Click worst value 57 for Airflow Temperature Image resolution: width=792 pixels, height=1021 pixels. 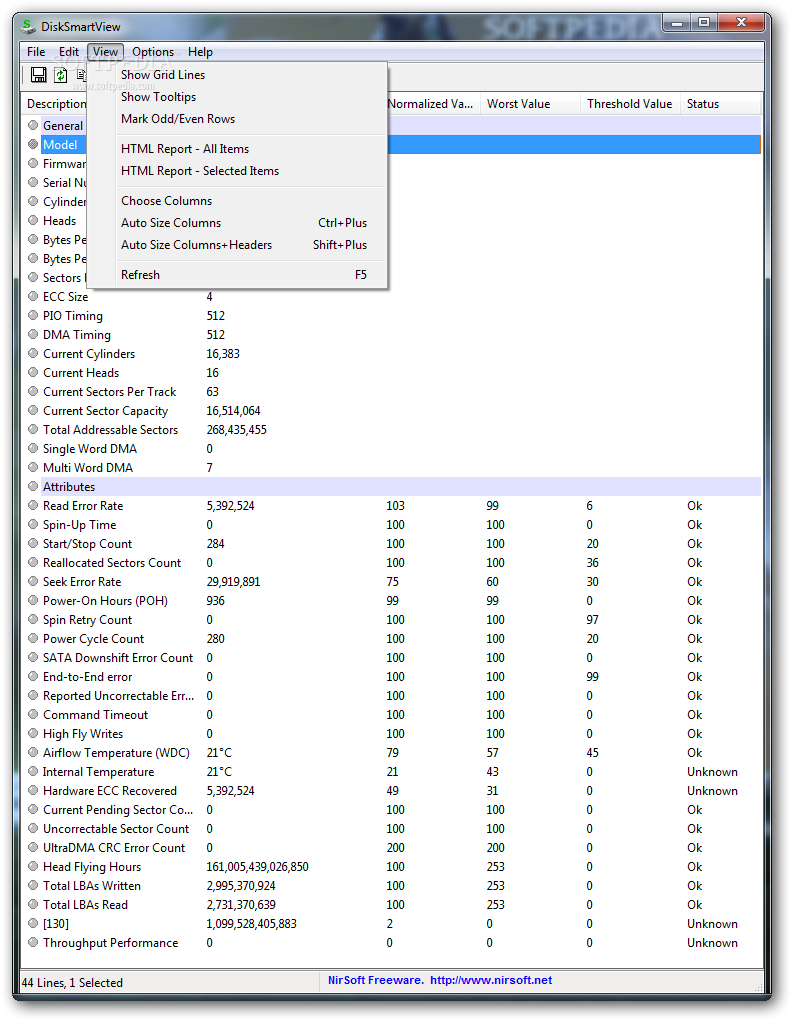492,753
